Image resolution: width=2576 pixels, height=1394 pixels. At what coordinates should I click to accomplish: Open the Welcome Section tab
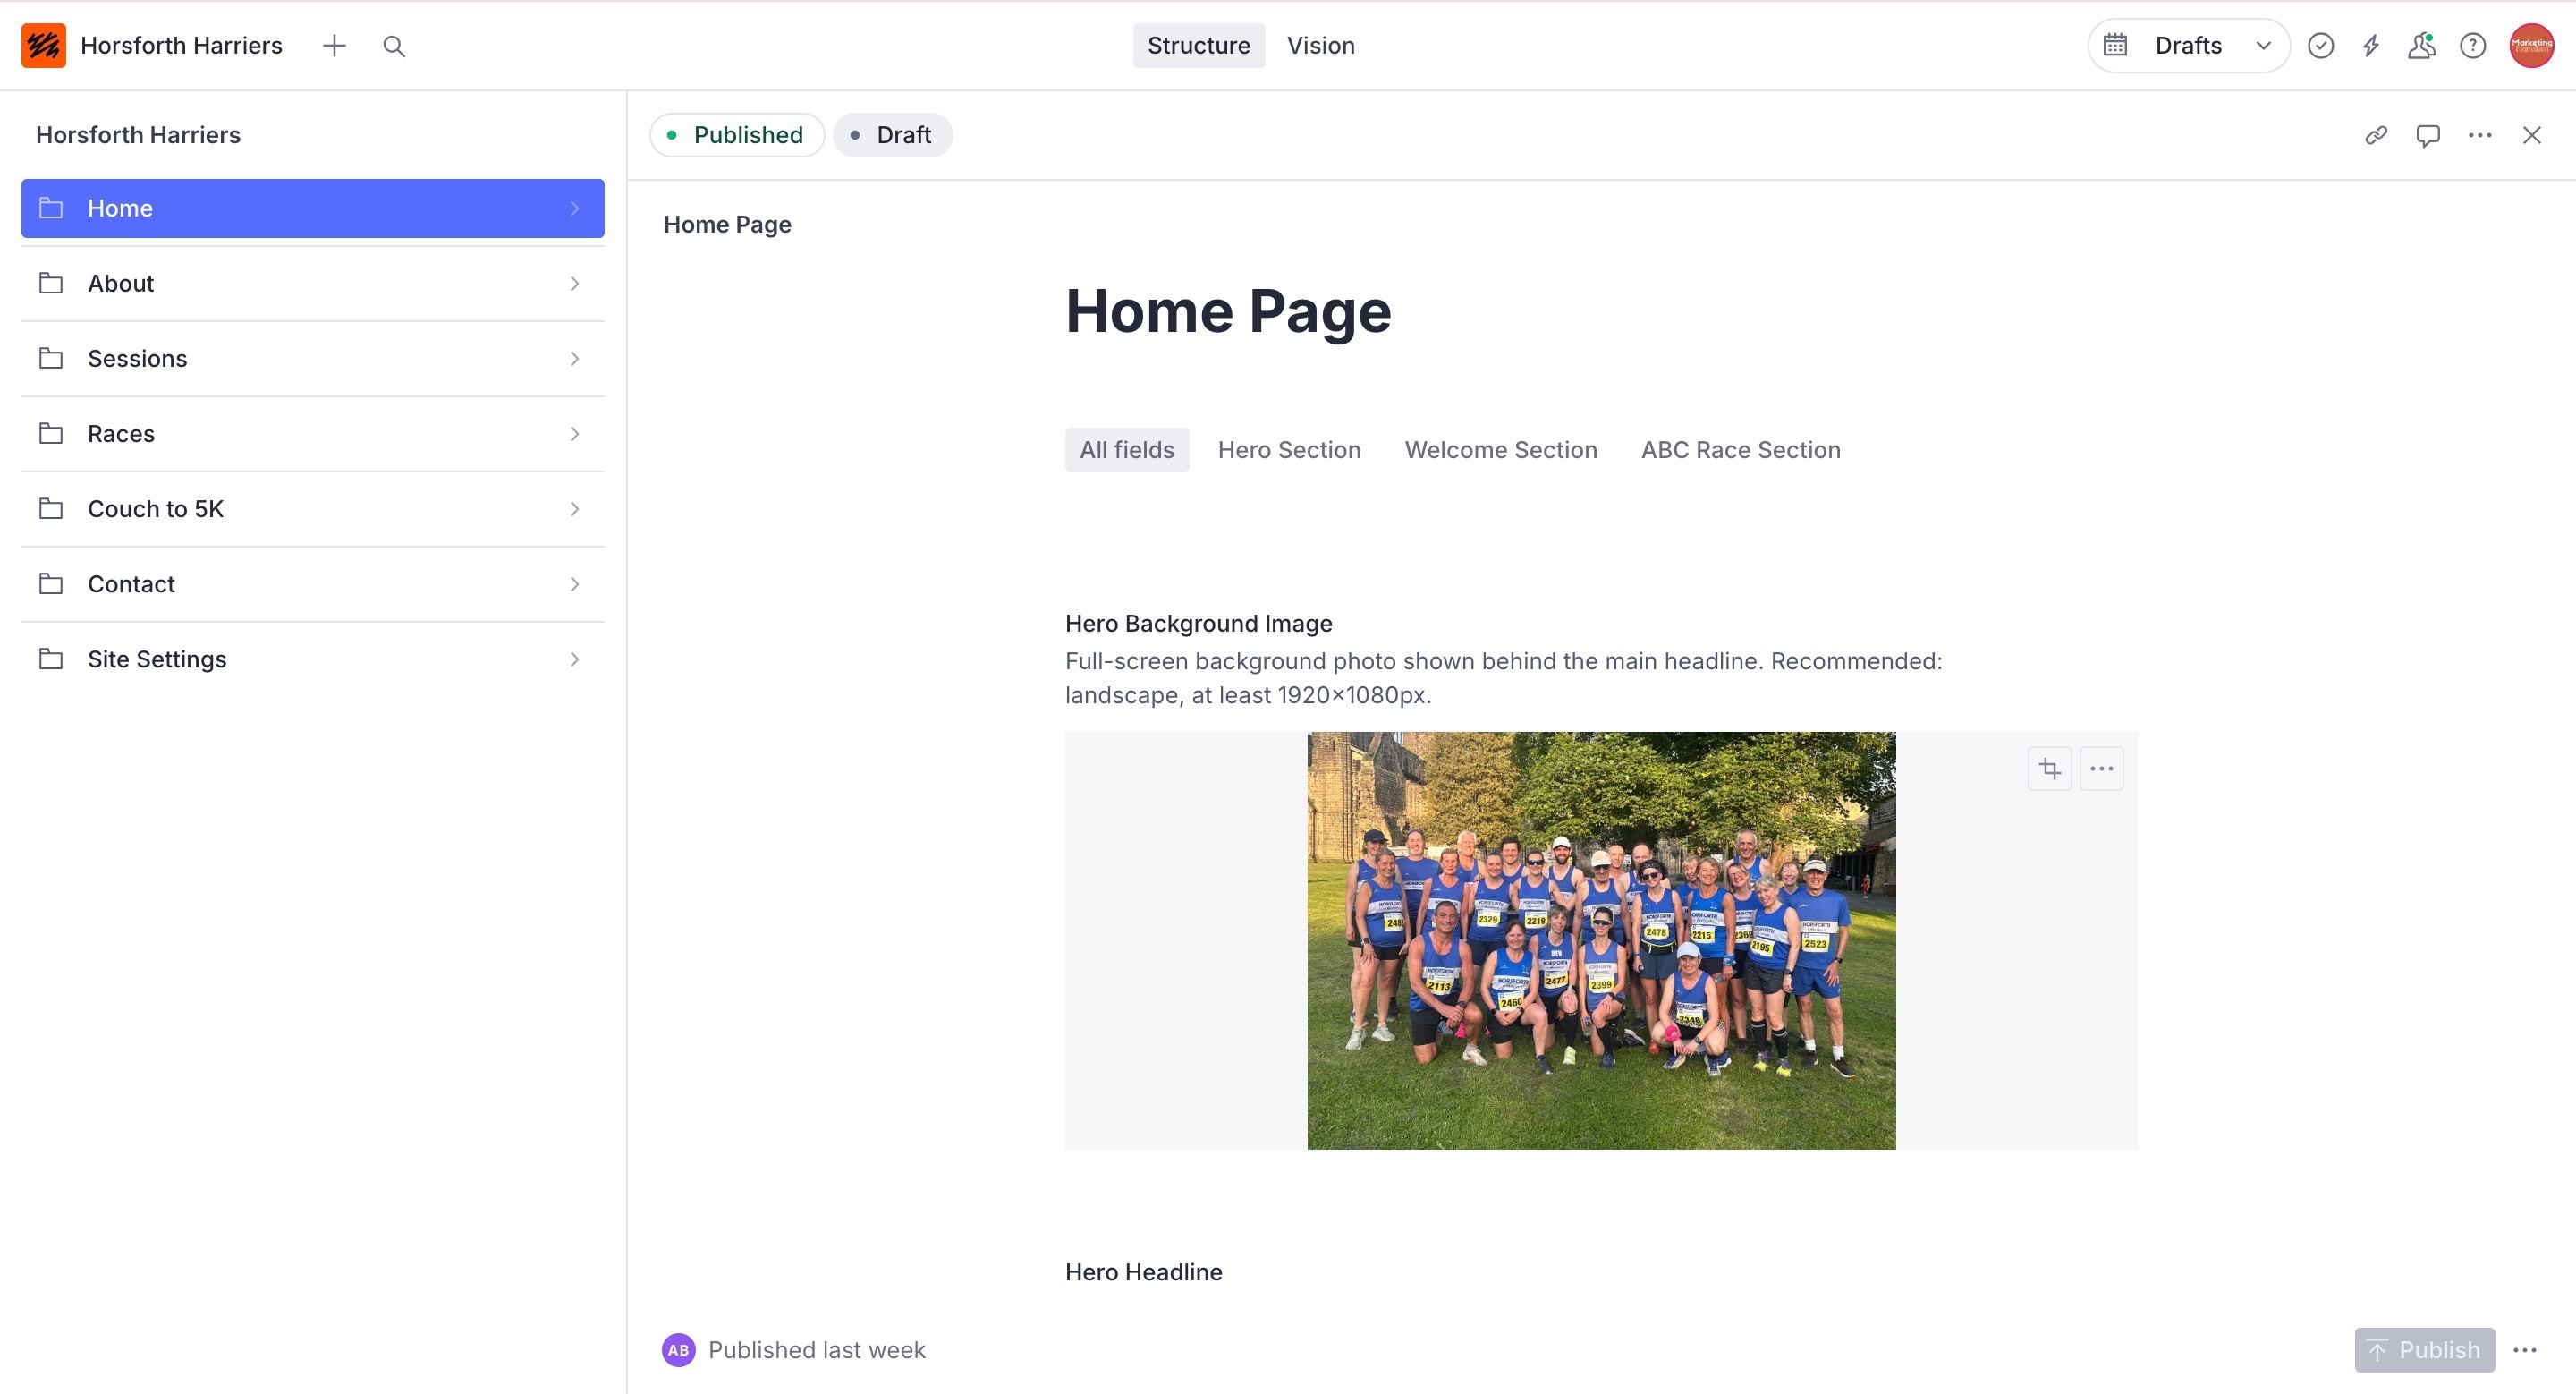1501,450
